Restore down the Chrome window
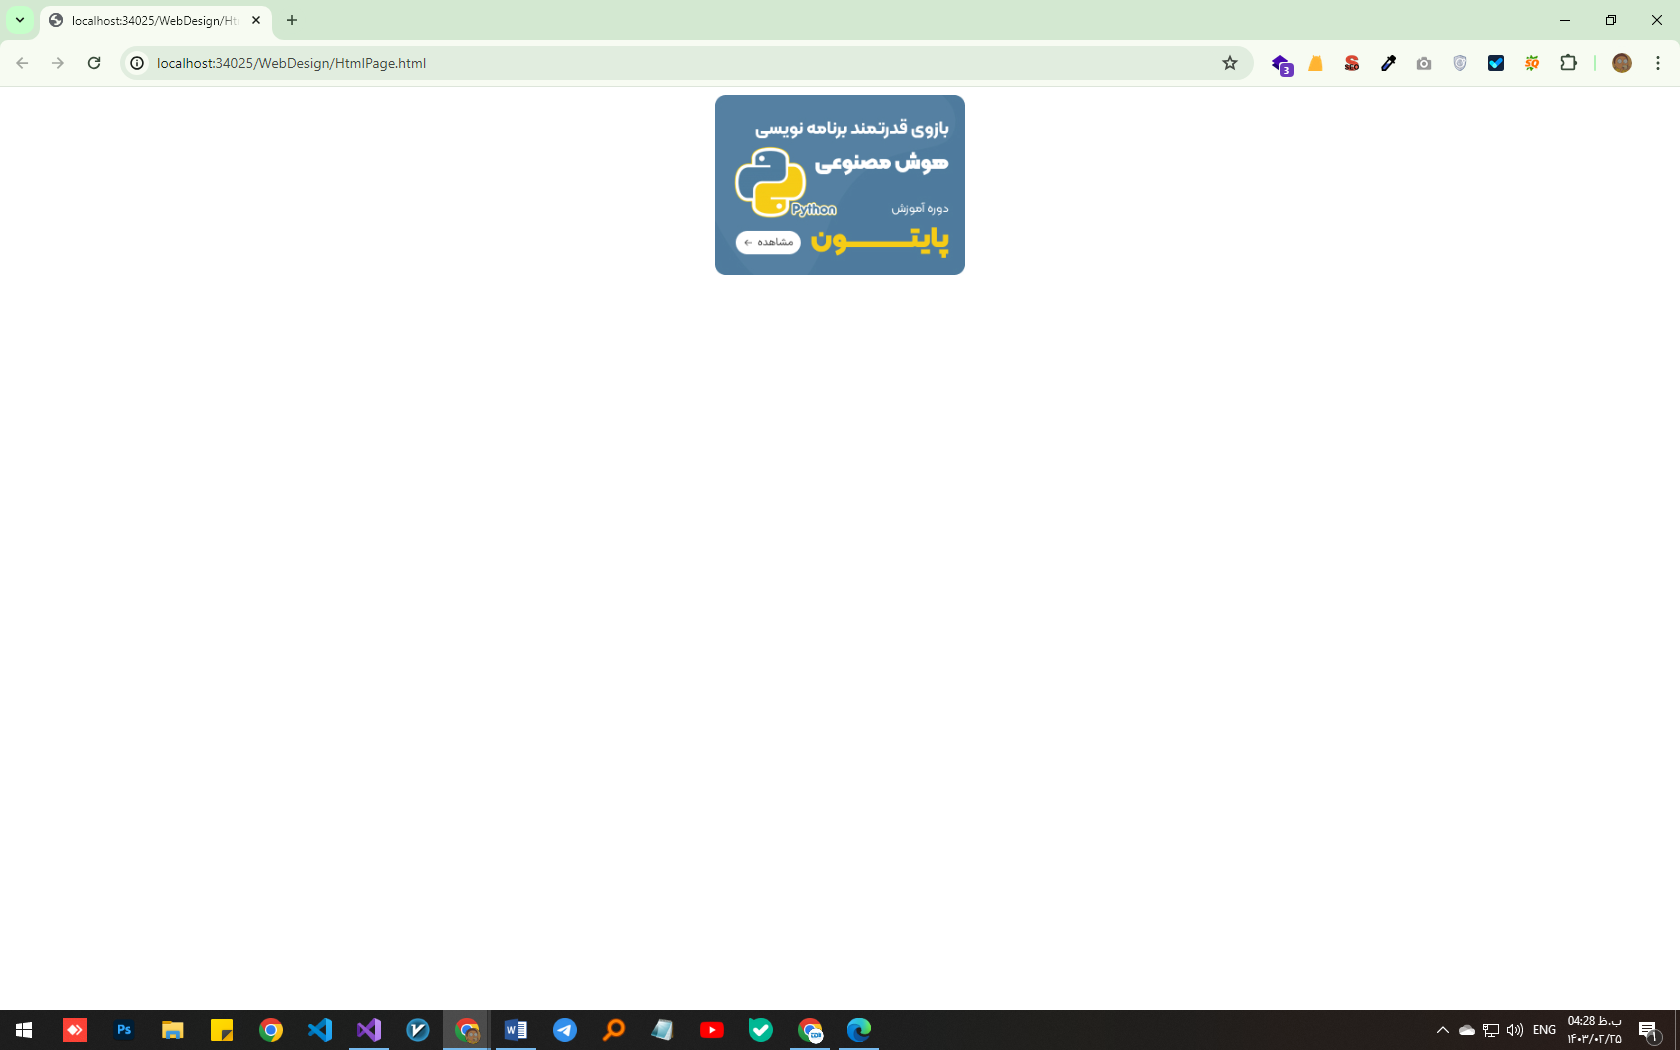The image size is (1680, 1050). point(1611,20)
